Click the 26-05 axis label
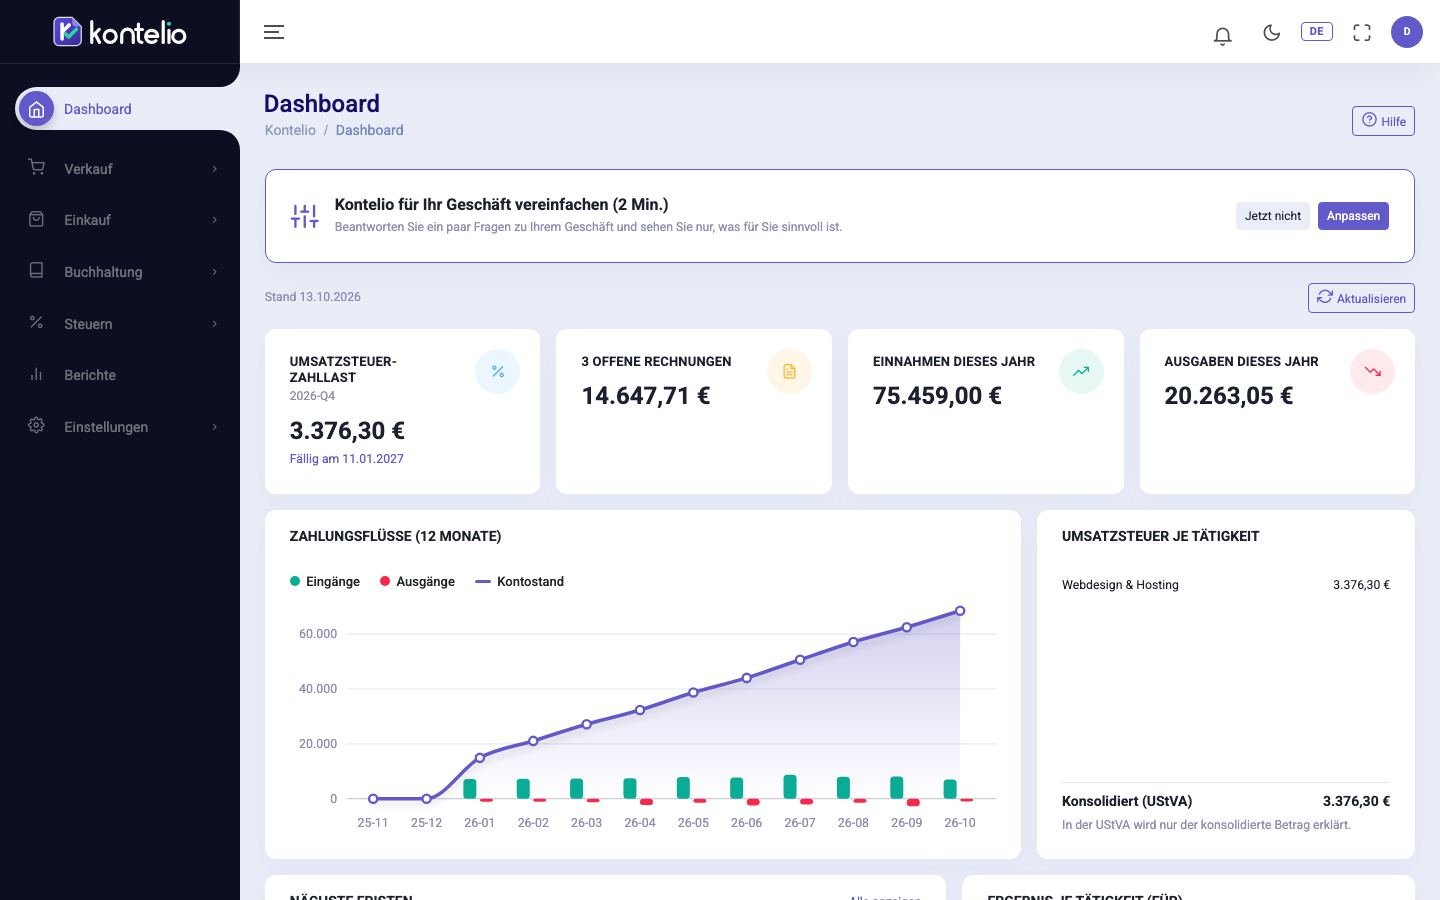This screenshot has width=1440, height=900. (693, 823)
